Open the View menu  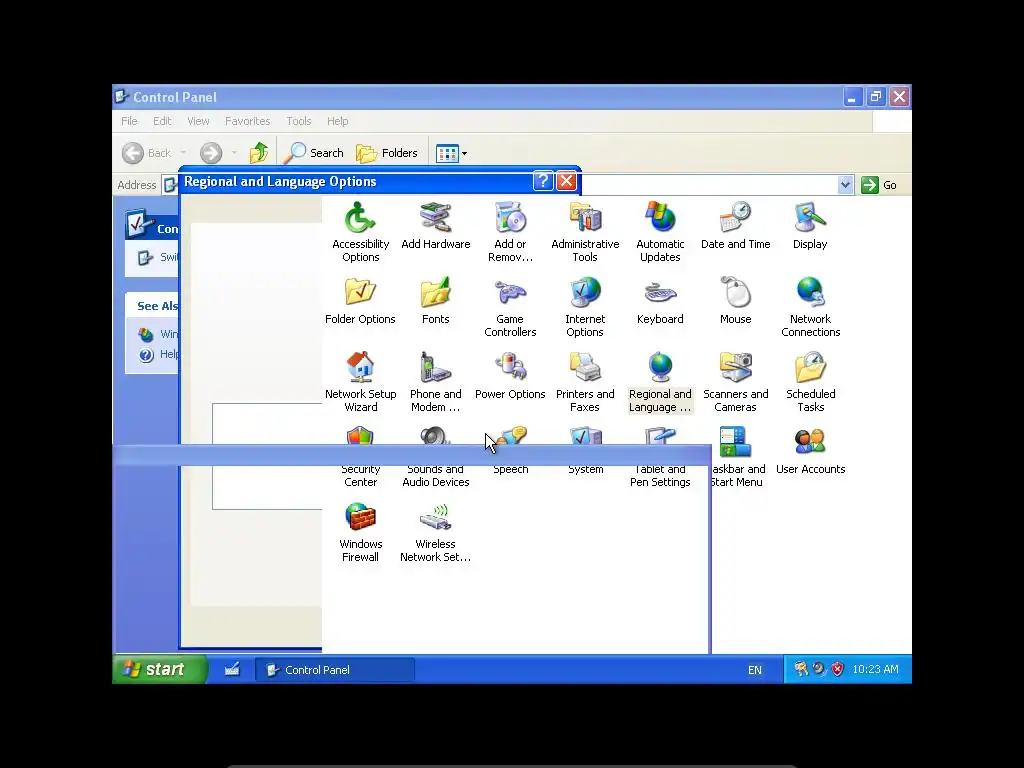(199, 121)
